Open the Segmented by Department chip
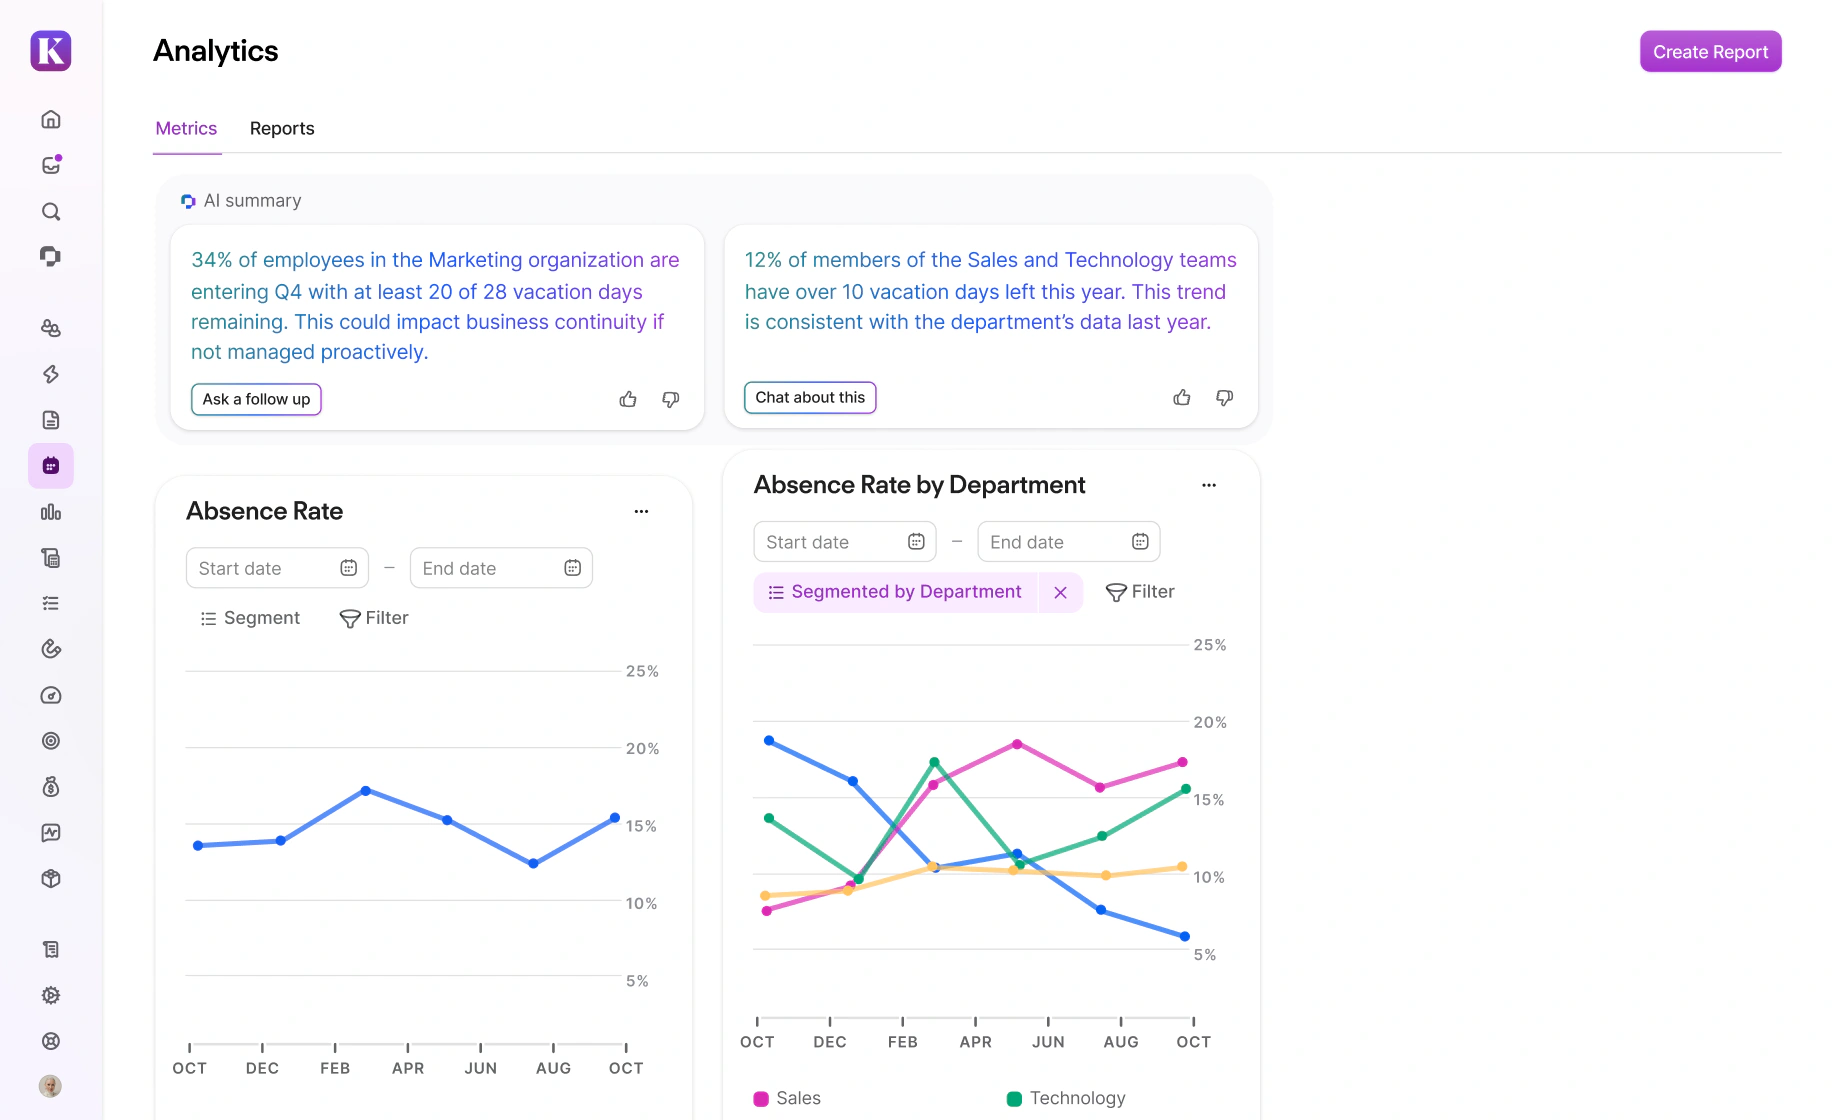The height and width of the screenshot is (1120, 1833). [x=896, y=592]
